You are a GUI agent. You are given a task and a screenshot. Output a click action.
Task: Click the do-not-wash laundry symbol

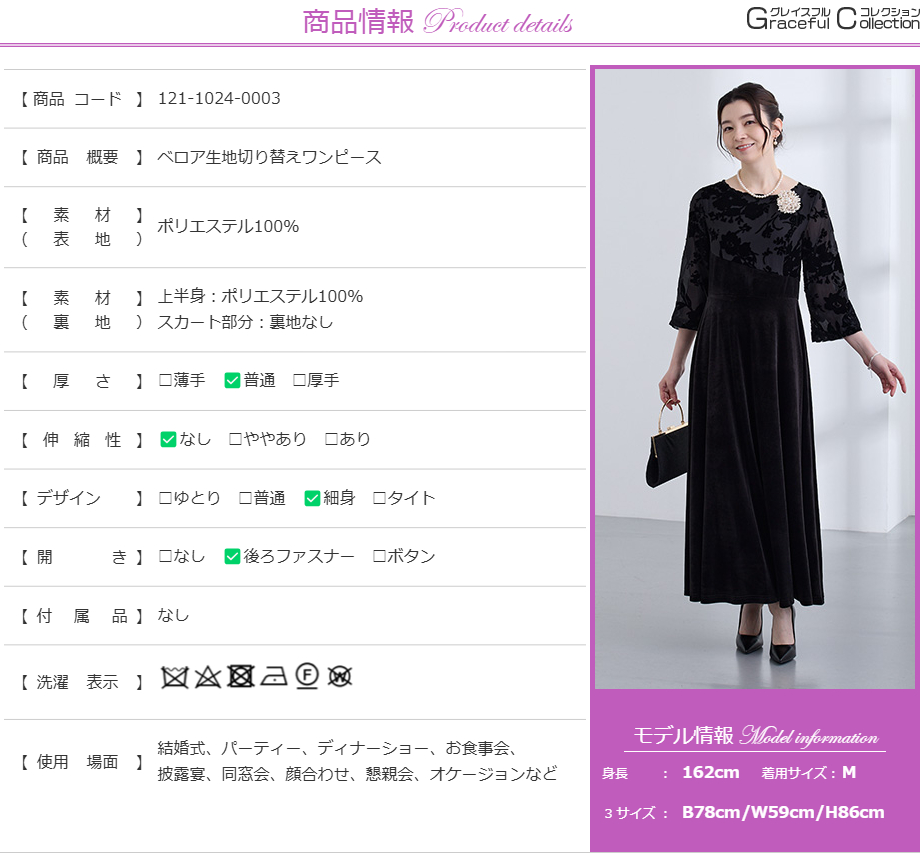tap(175, 677)
